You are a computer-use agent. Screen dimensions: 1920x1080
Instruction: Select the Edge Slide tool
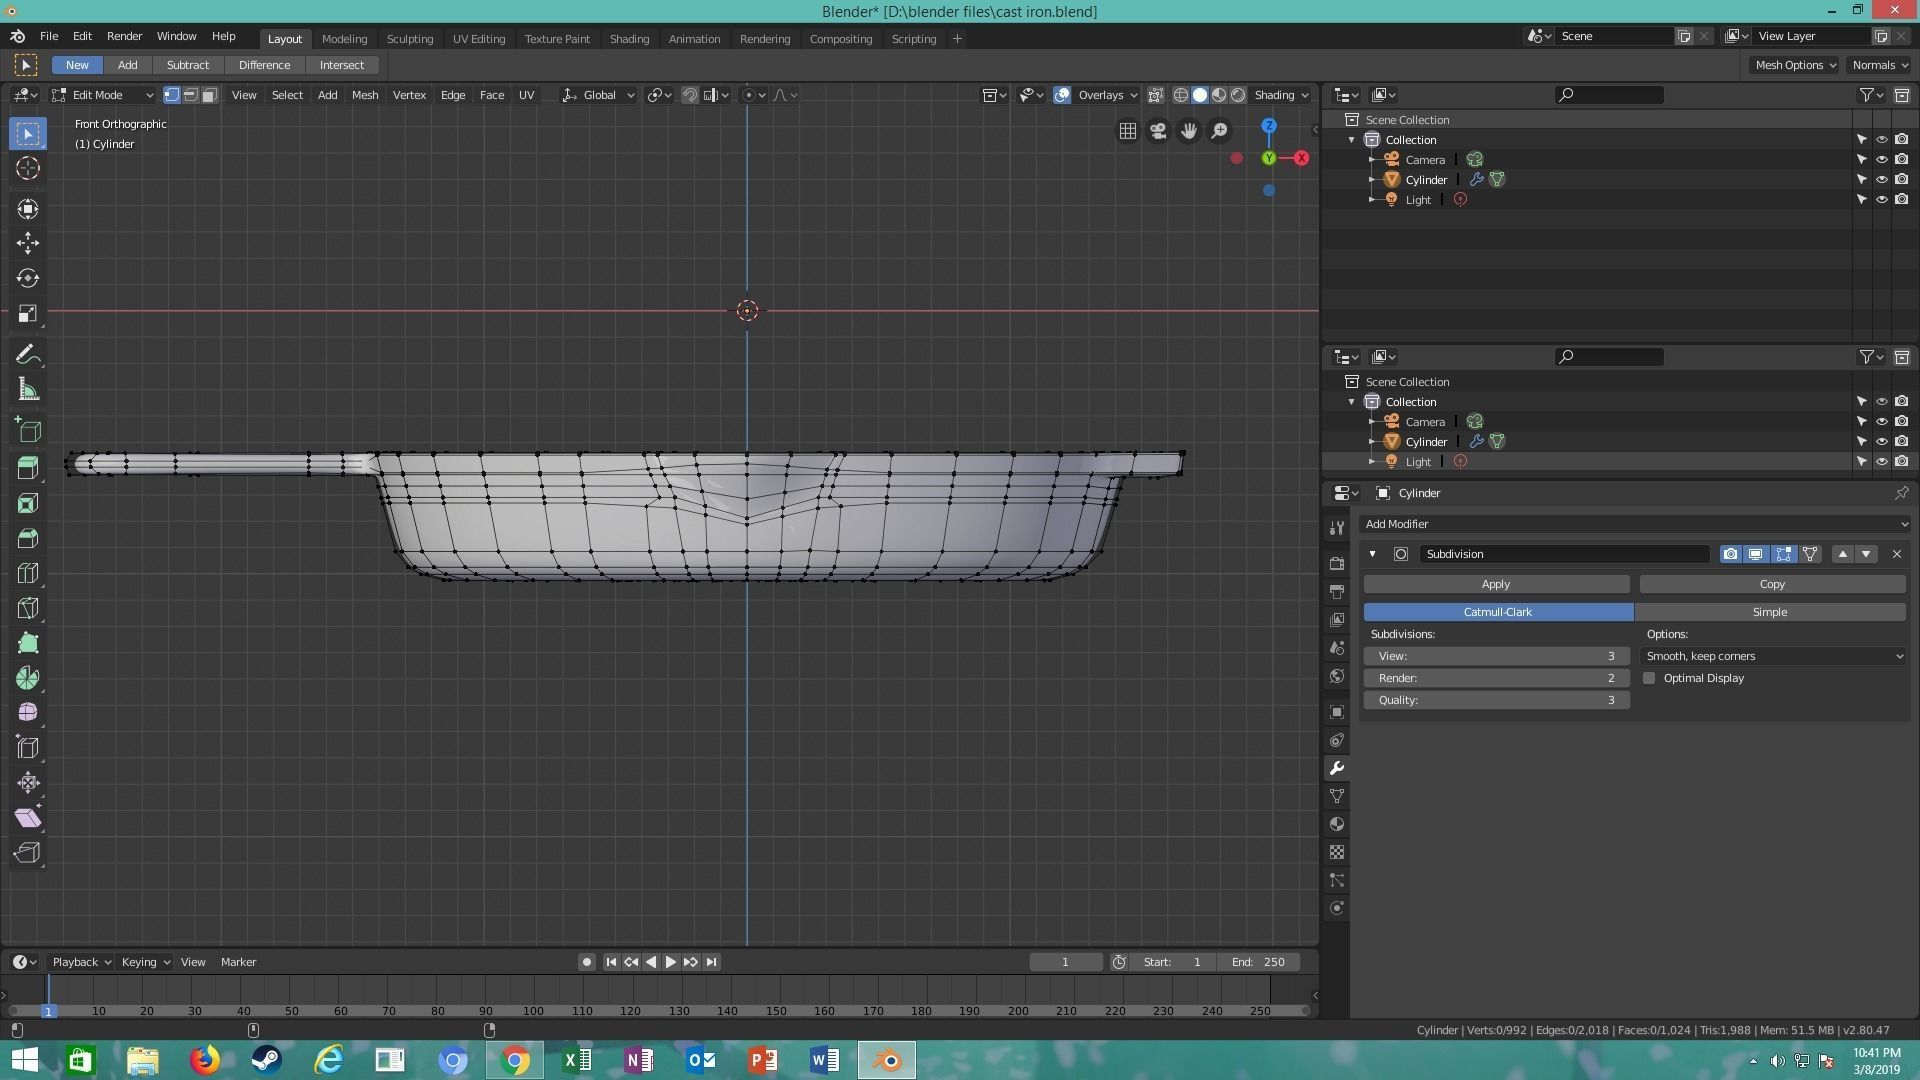(x=27, y=748)
